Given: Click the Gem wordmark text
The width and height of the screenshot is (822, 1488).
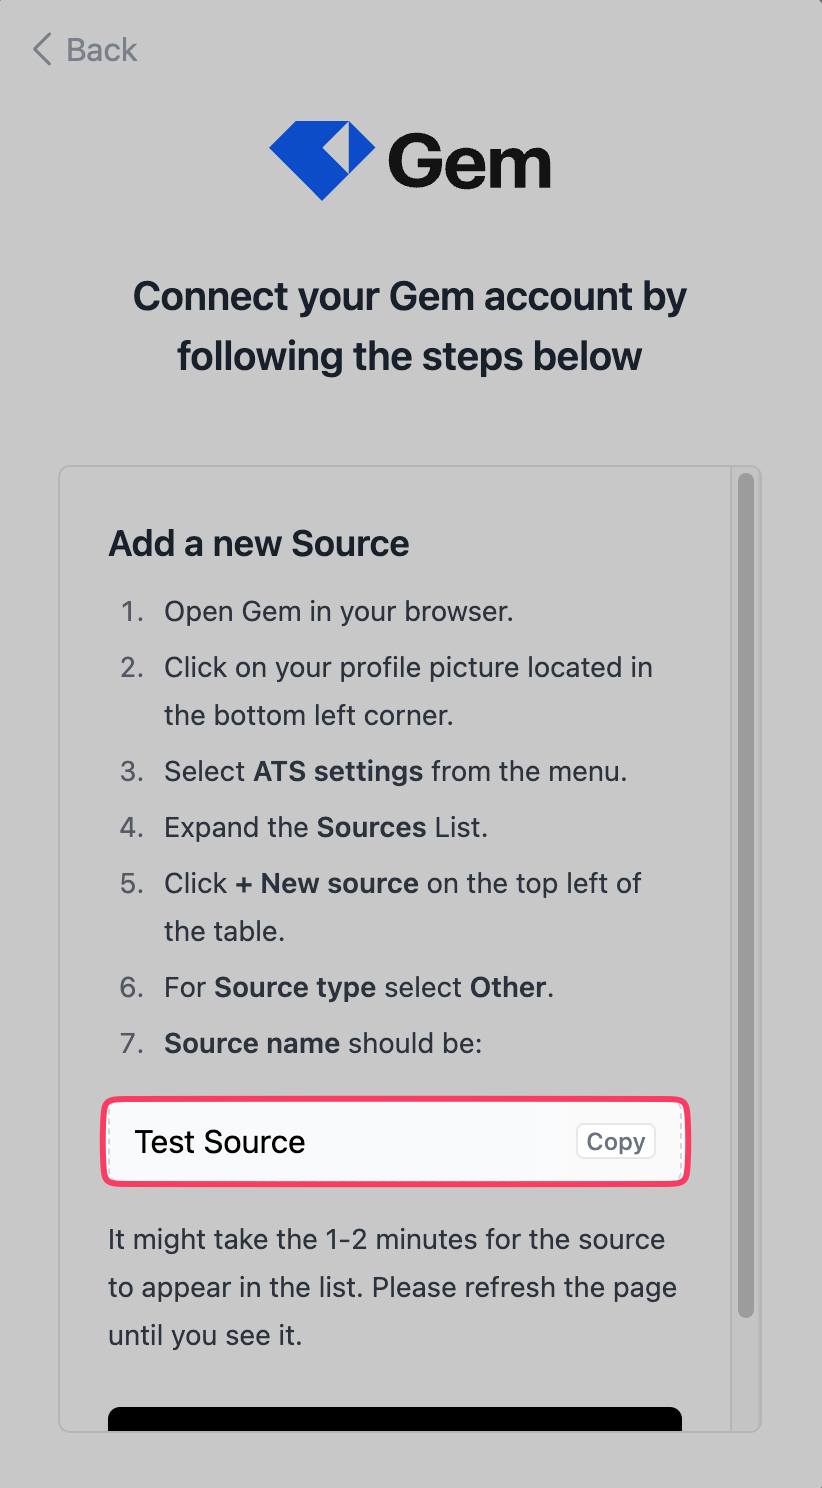Looking at the screenshot, I should pos(469,162).
